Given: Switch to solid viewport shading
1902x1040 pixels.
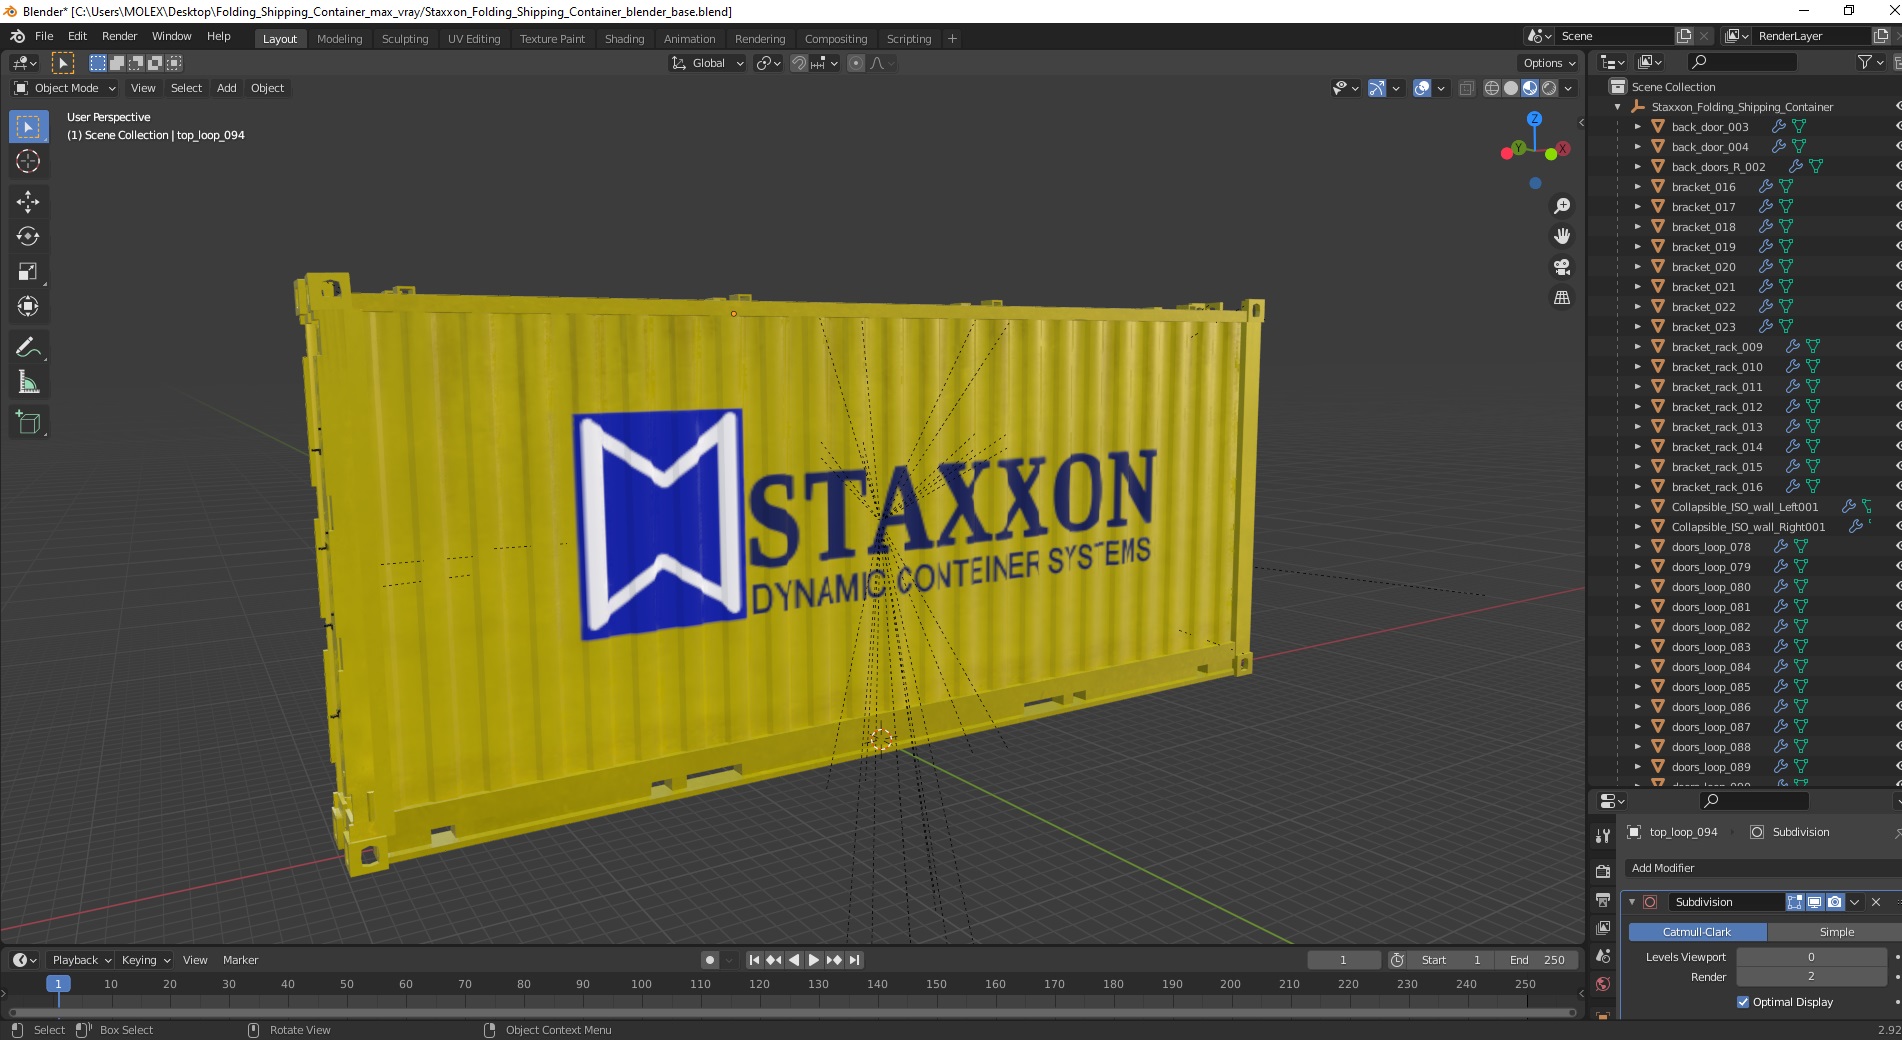Looking at the screenshot, I should pyautogui.click(x=1511, y=88).
